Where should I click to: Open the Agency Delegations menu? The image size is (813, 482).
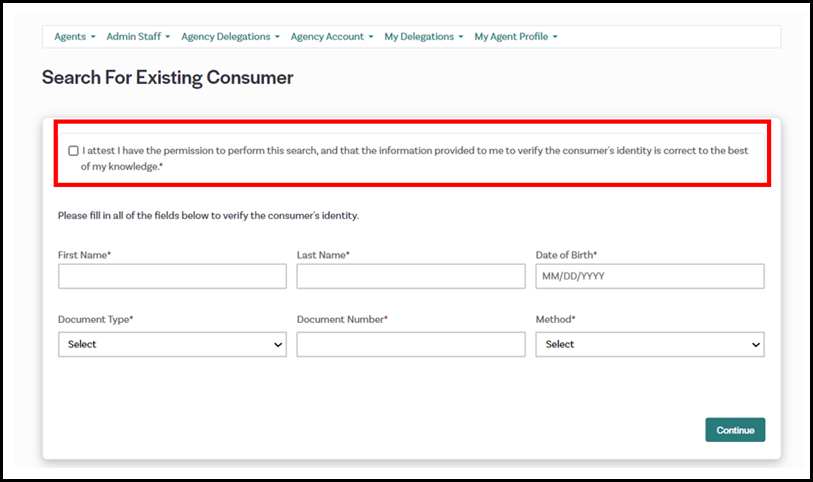pos(230,37)
